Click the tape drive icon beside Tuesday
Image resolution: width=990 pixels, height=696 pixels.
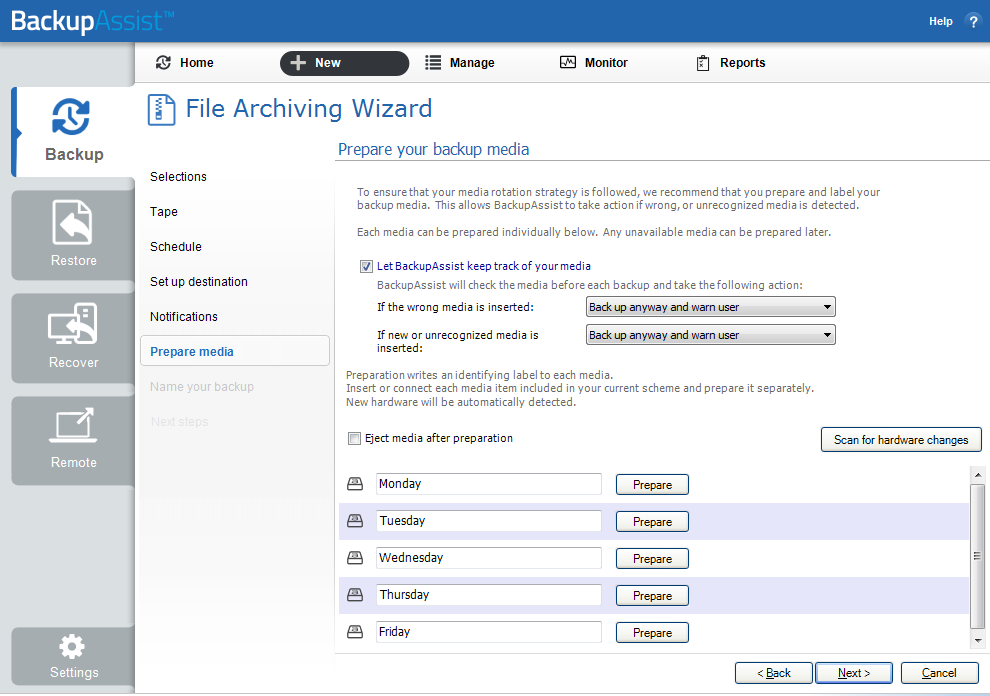point(355,520)
